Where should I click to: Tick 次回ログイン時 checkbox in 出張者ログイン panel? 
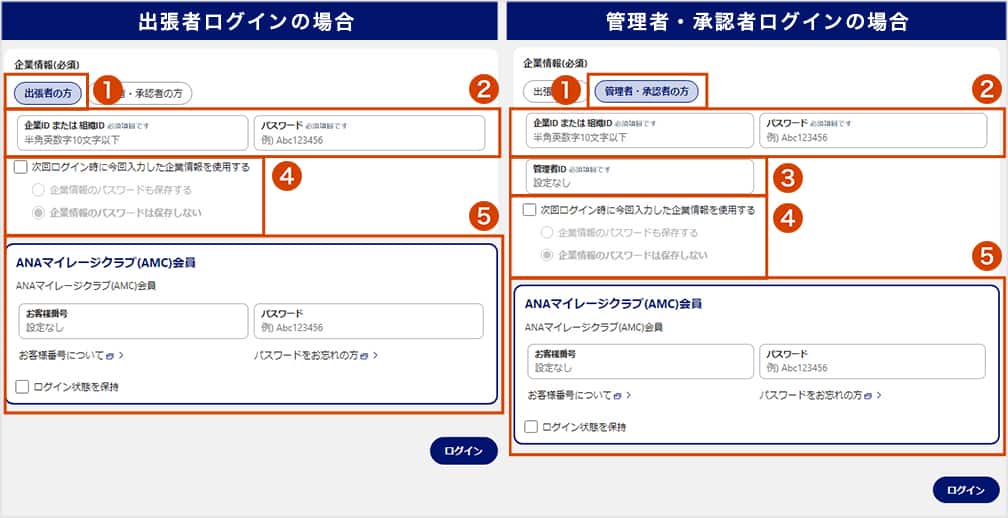(21, 168)
